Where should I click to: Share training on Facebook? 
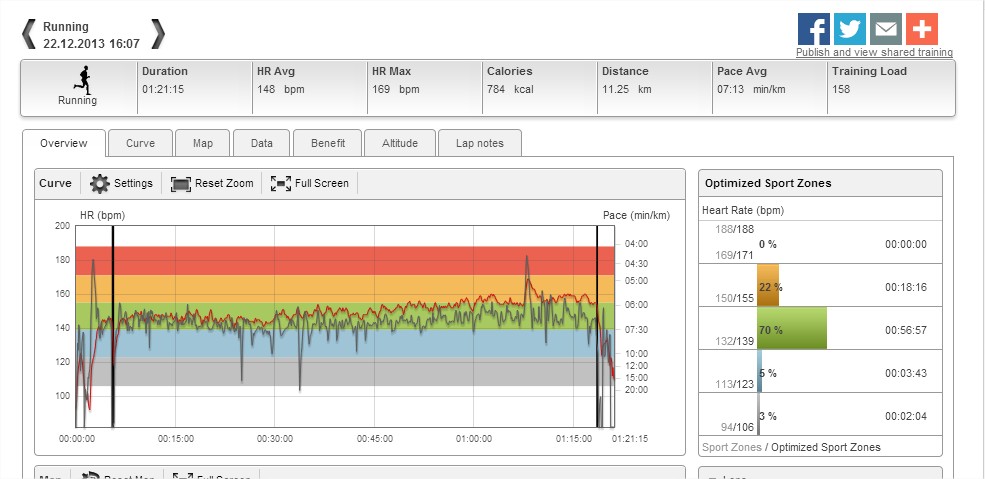814,29
